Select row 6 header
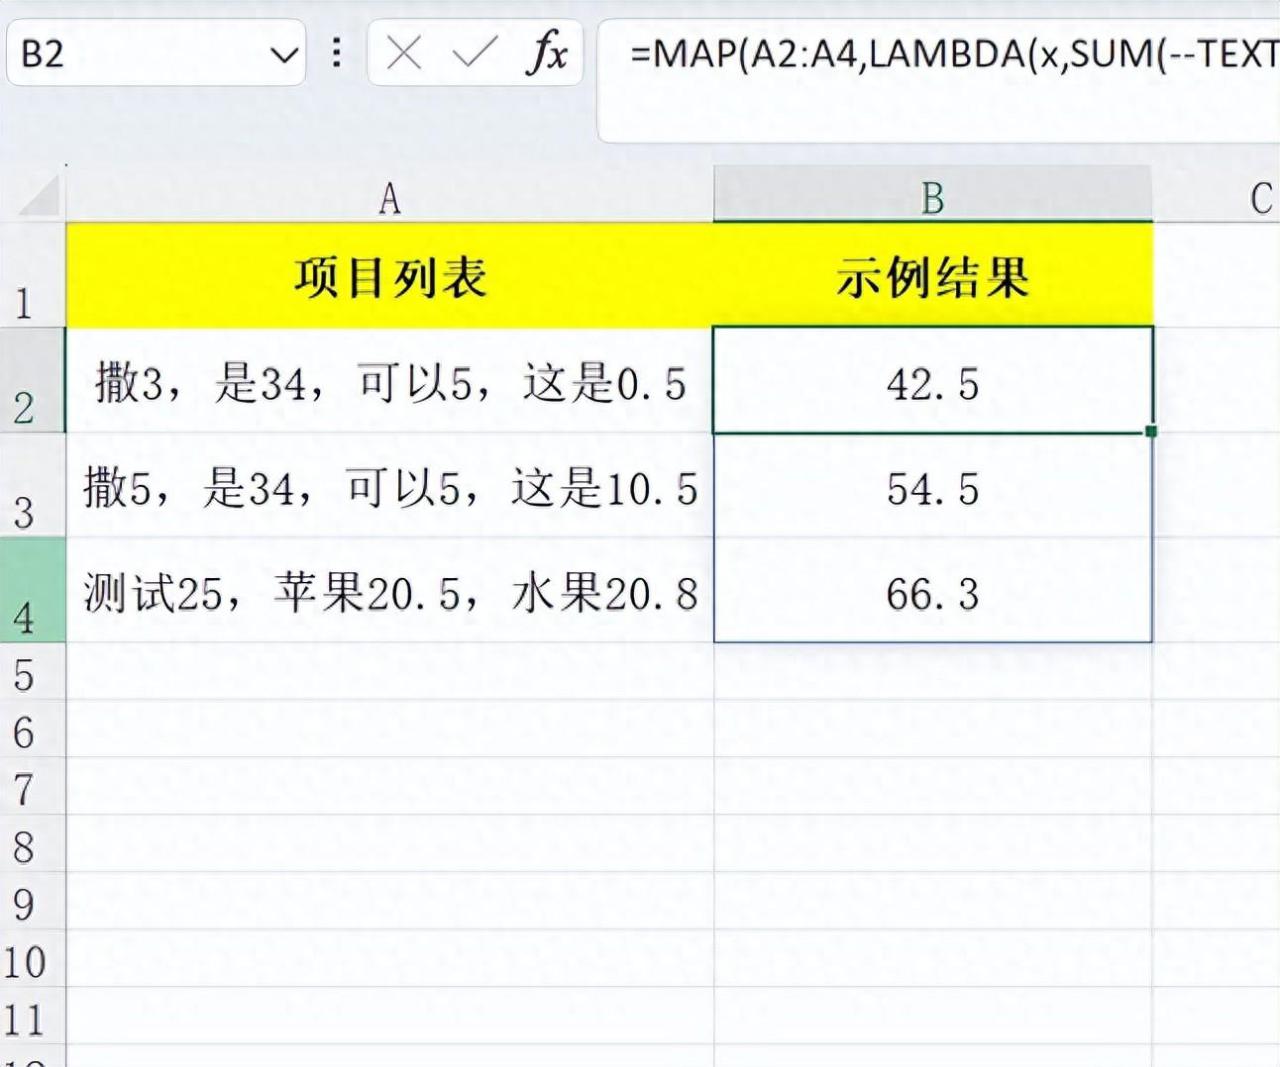The image size is (1280, 1067). pyautogui.click(x=32, y=728)
